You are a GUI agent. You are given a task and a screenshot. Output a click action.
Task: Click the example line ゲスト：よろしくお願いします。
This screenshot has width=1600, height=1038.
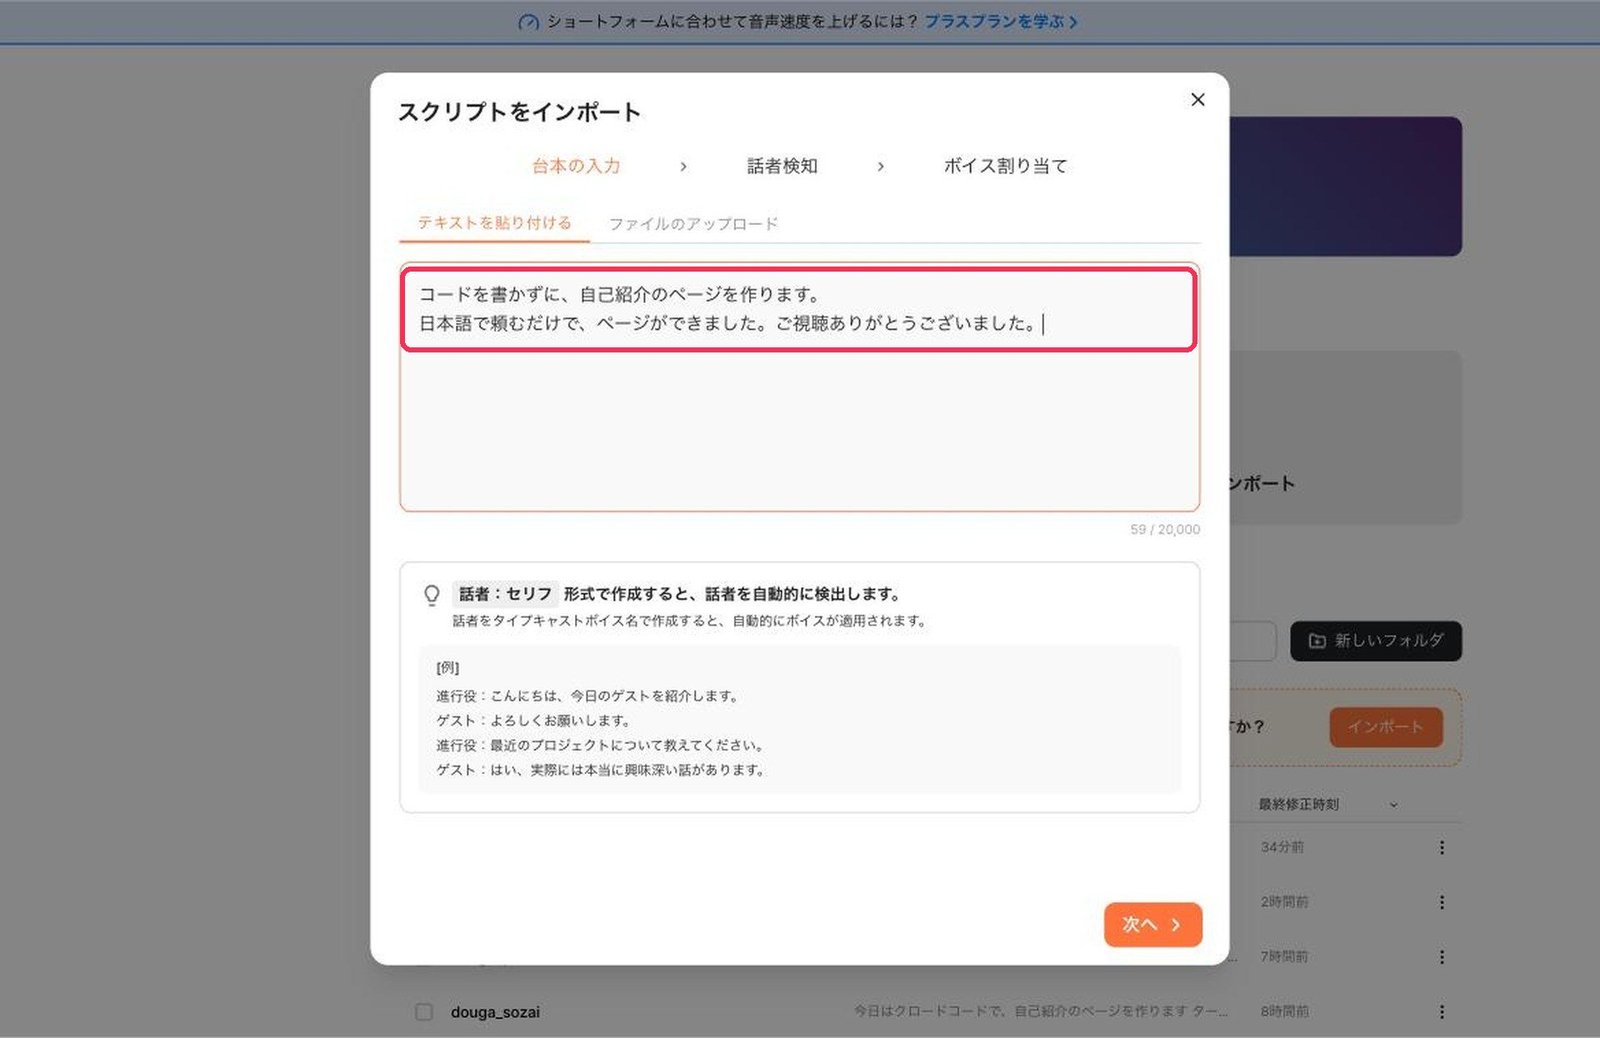533,721
